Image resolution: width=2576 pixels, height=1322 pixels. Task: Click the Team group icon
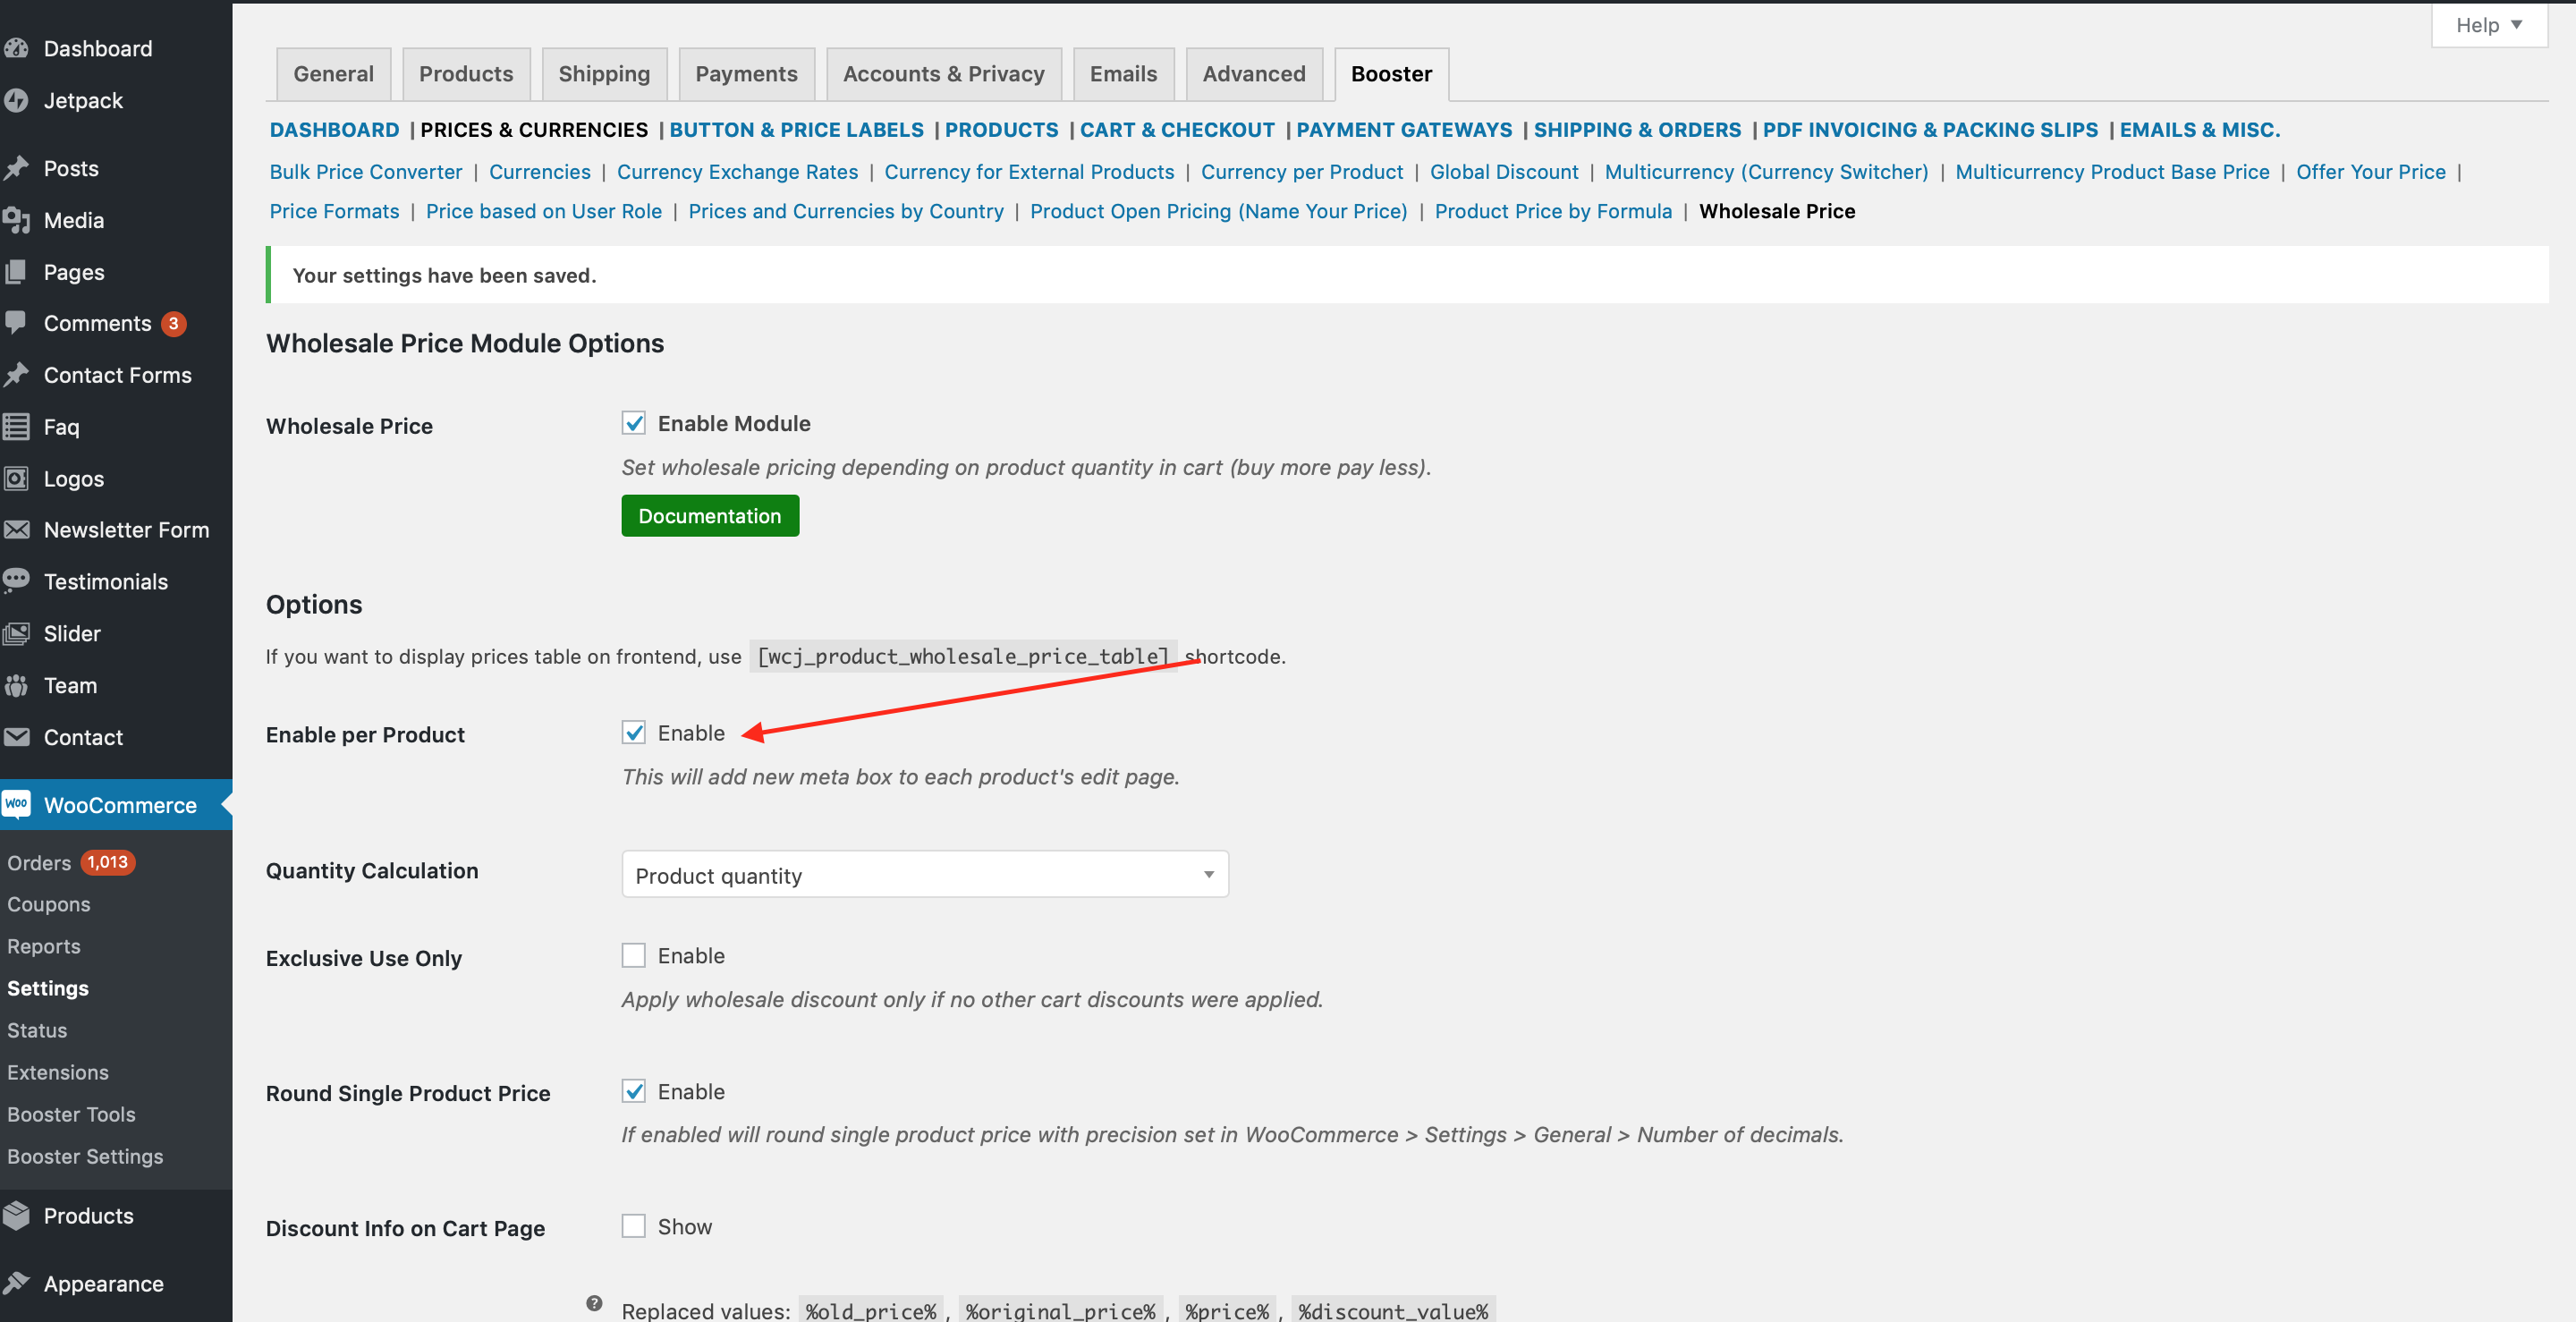[16, 685]
